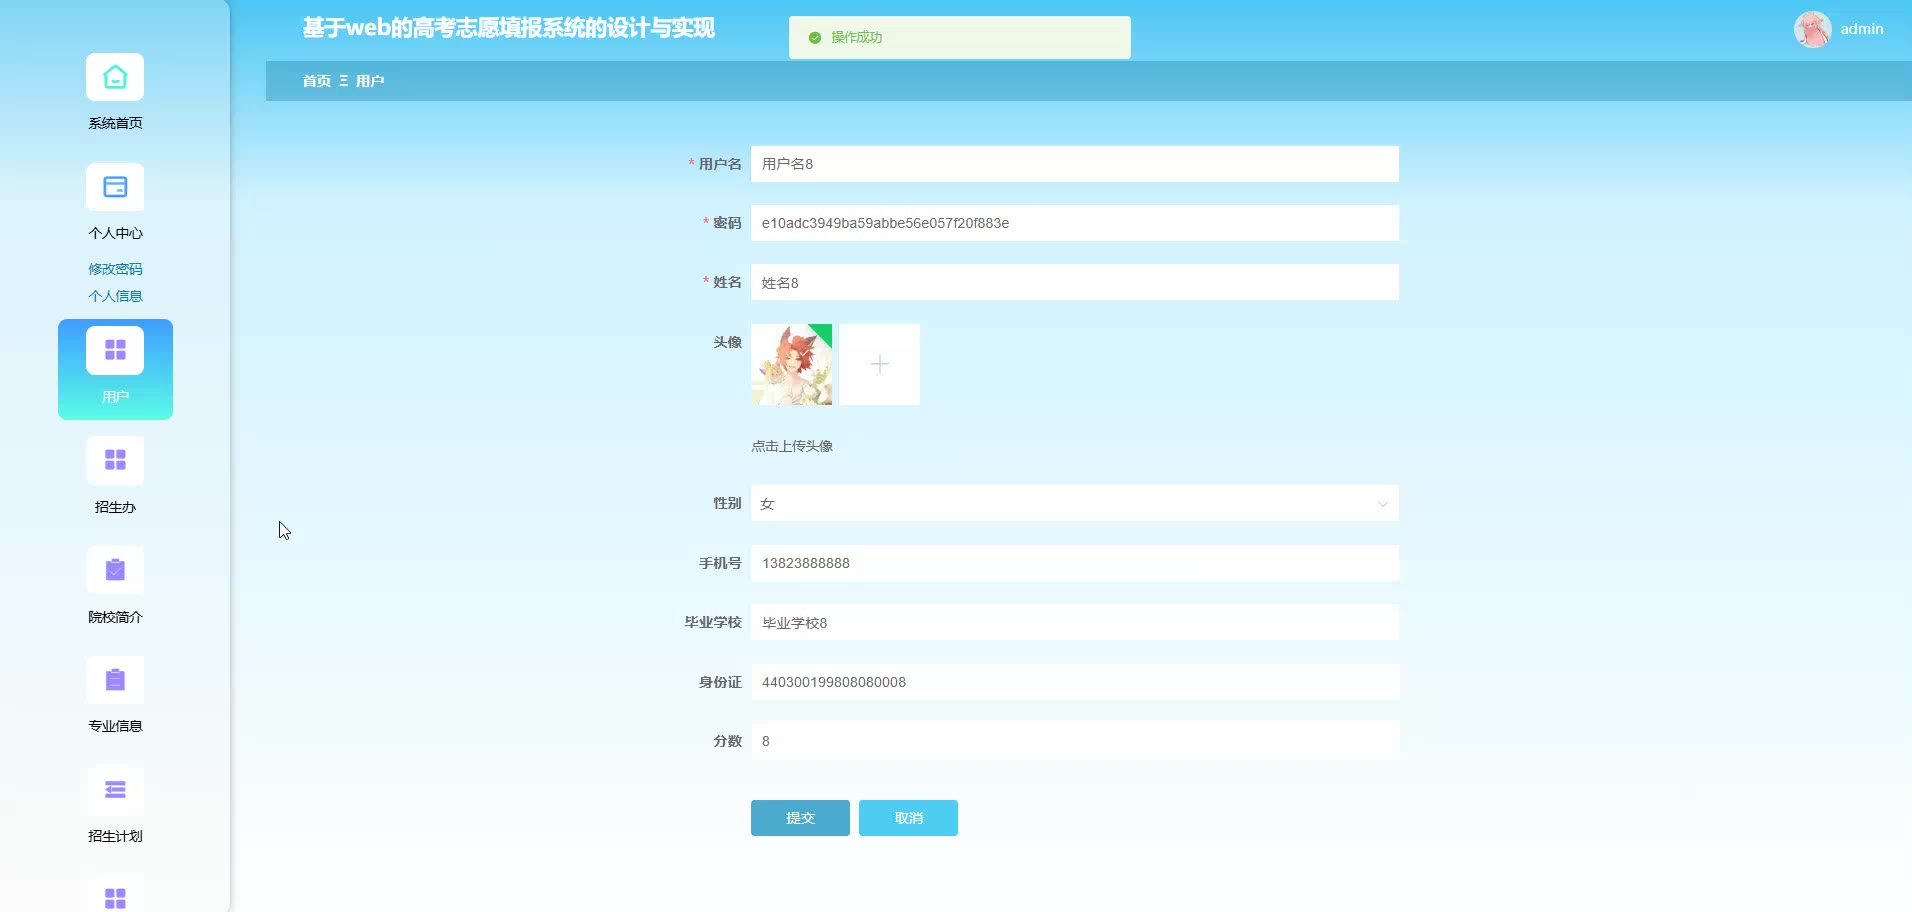Click the 系统首页 menu label

(x=115, y=123)
